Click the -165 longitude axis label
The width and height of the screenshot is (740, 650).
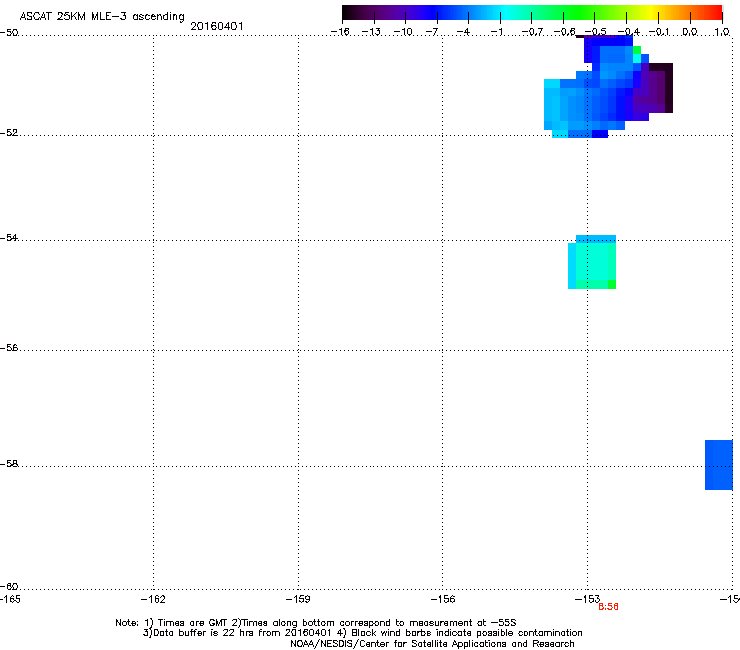[10, 599]
